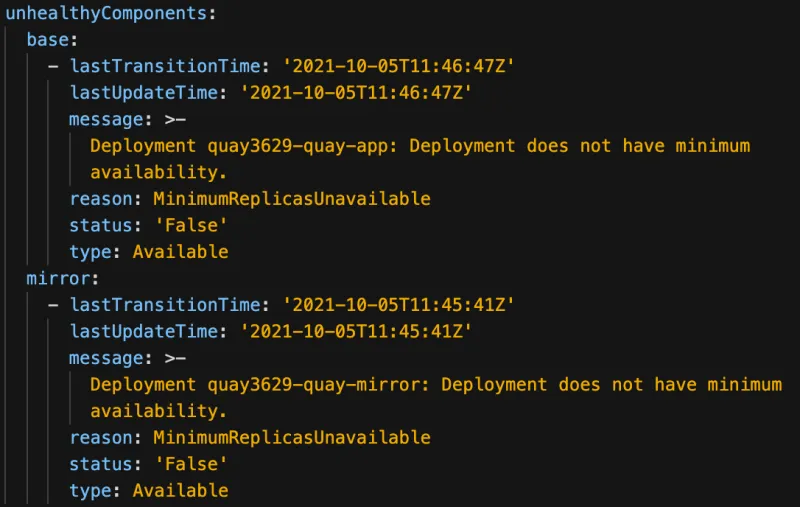Click the unhealthyComponents key at top

pos(108,15)
